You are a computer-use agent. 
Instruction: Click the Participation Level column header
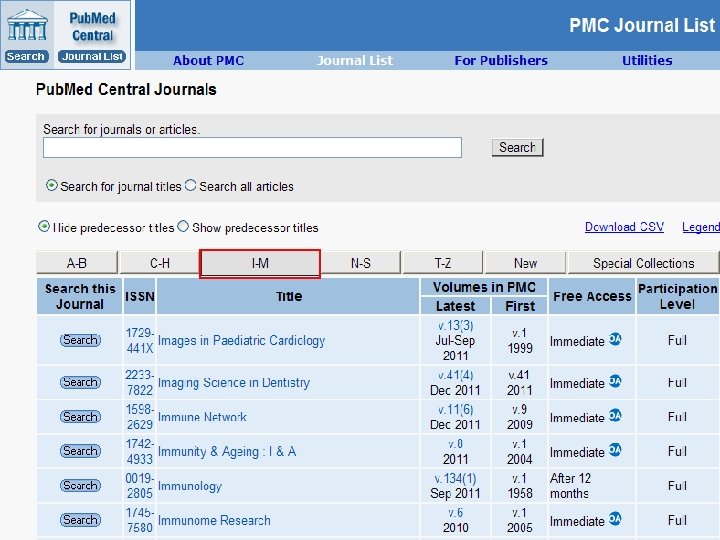click(677, 296)
